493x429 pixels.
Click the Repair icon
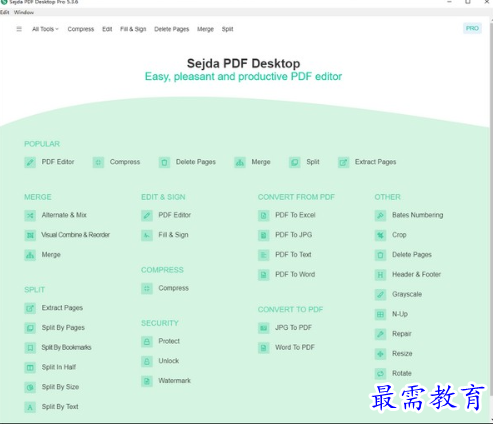point(380,334)
